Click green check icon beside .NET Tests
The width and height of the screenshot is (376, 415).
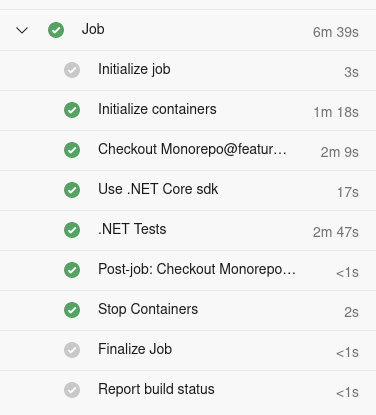[x=72, y=230]
